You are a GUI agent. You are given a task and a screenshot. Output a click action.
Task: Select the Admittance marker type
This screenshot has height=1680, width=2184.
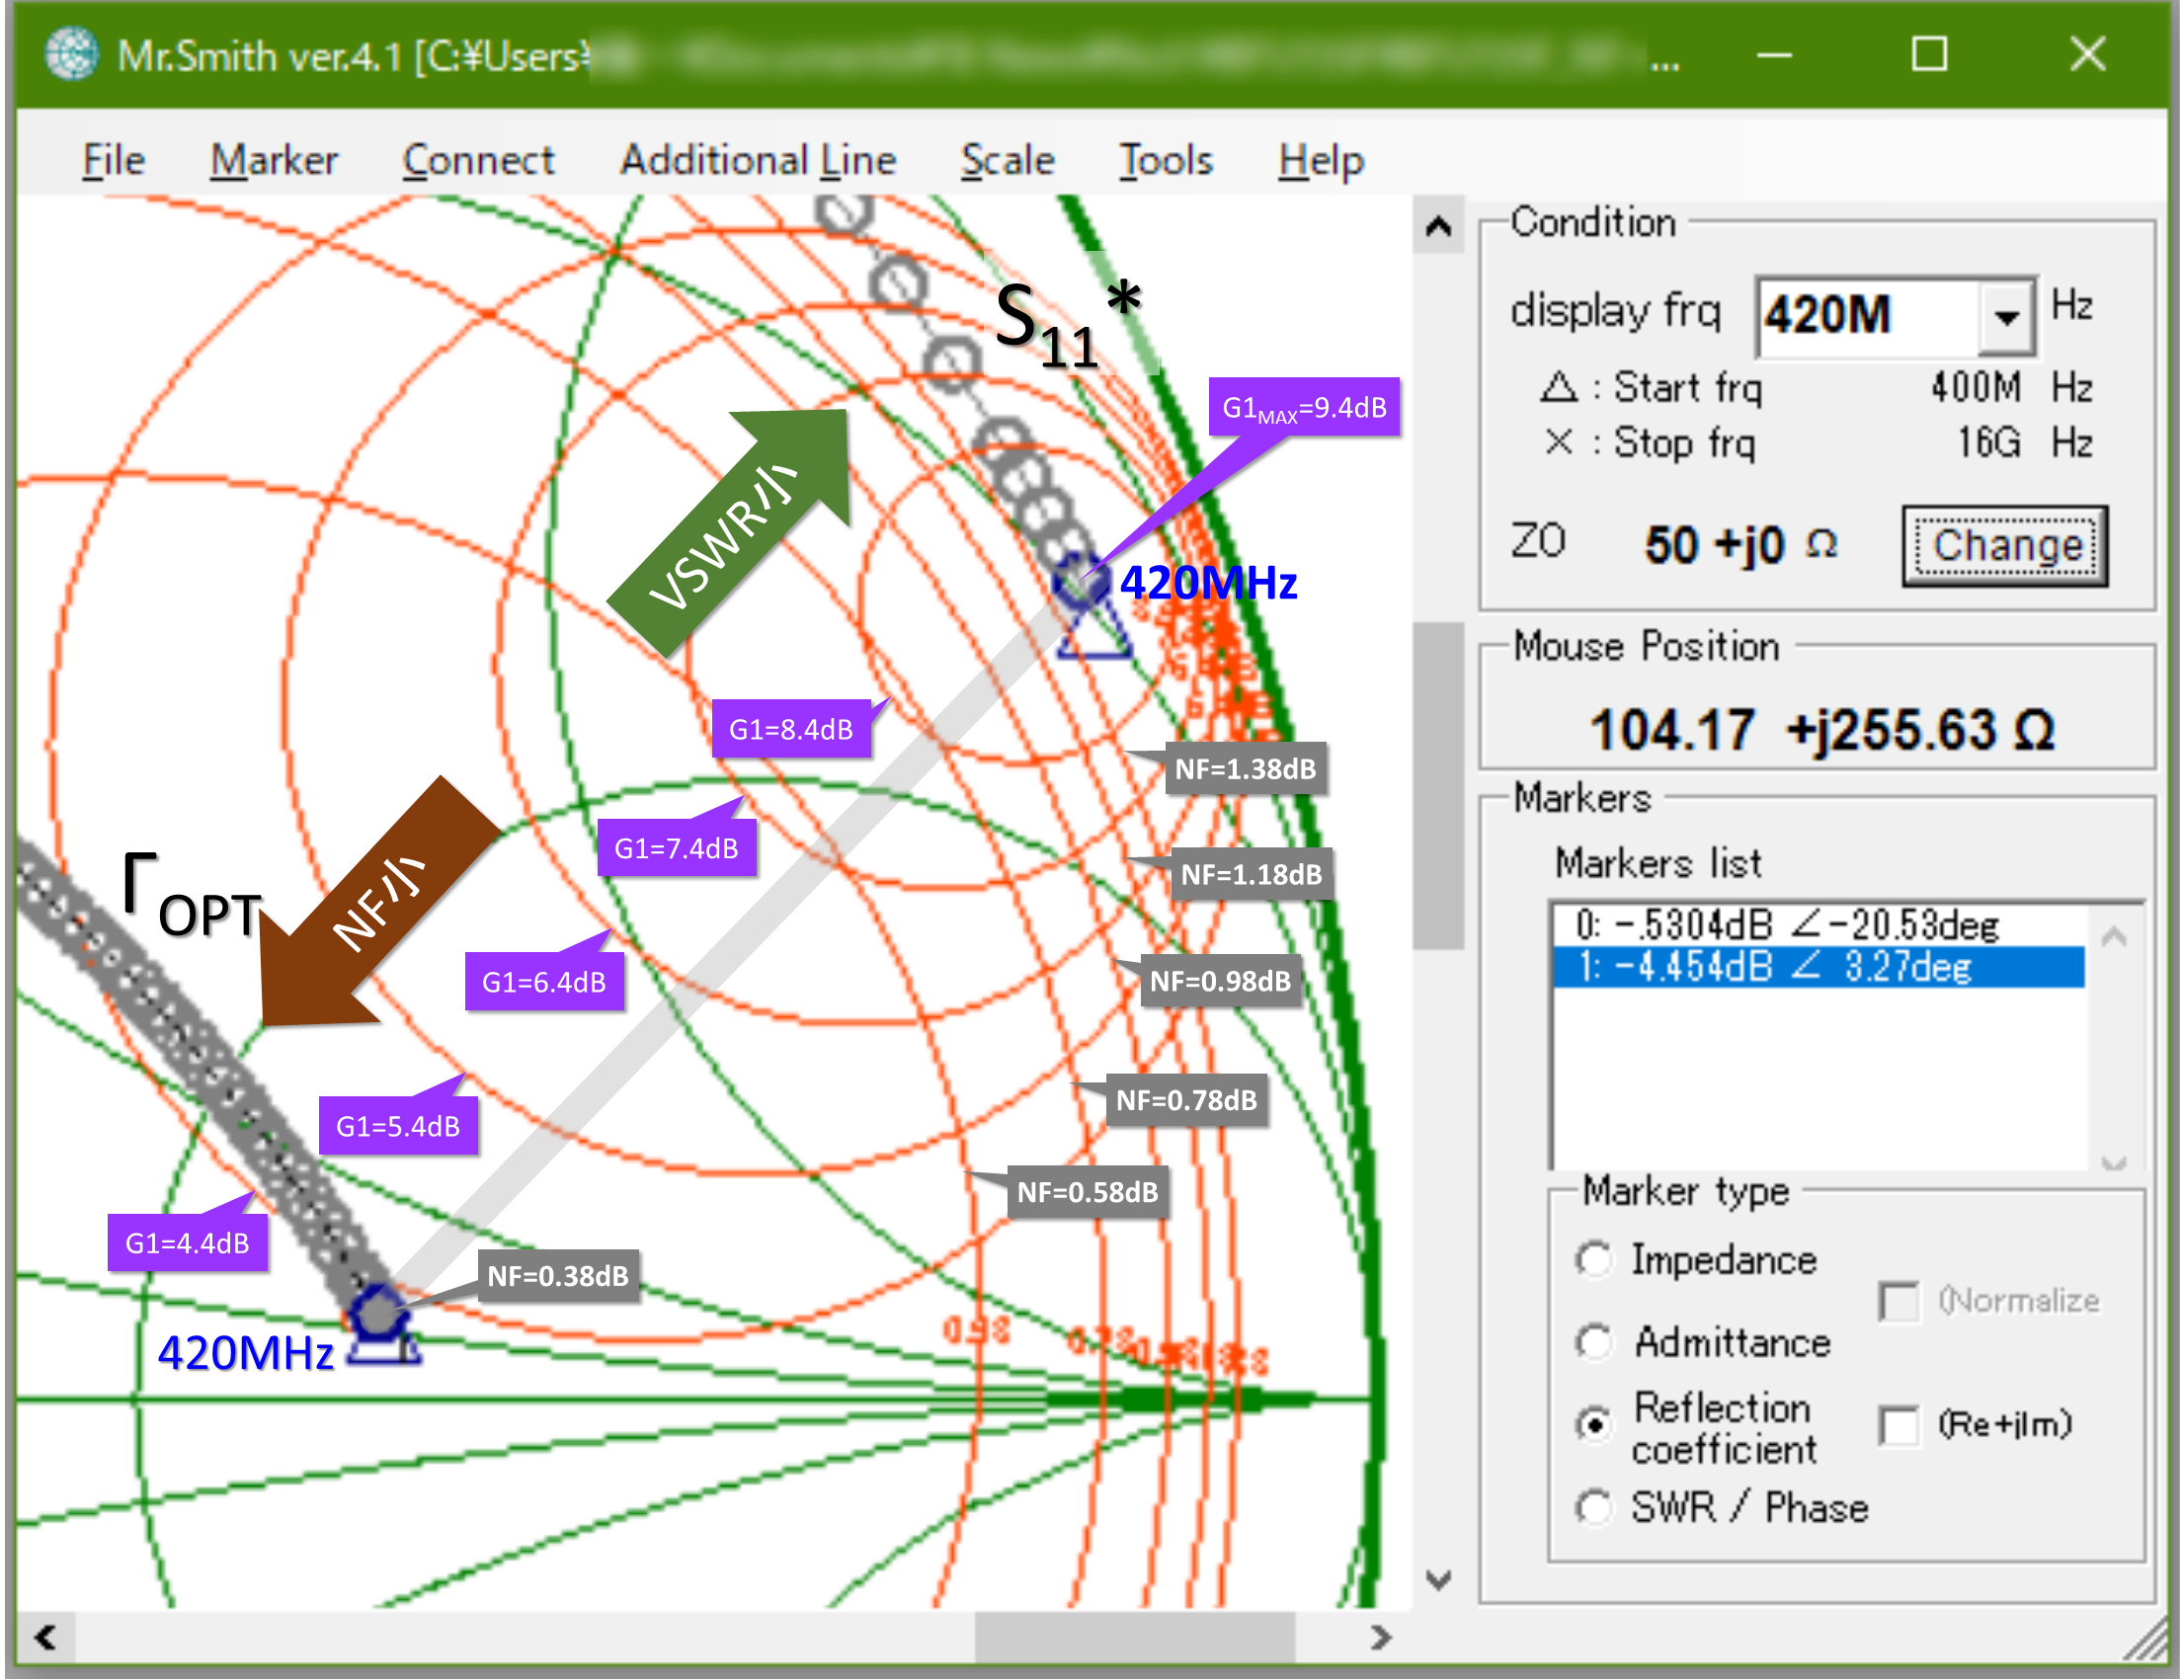click(1594, 1342)
